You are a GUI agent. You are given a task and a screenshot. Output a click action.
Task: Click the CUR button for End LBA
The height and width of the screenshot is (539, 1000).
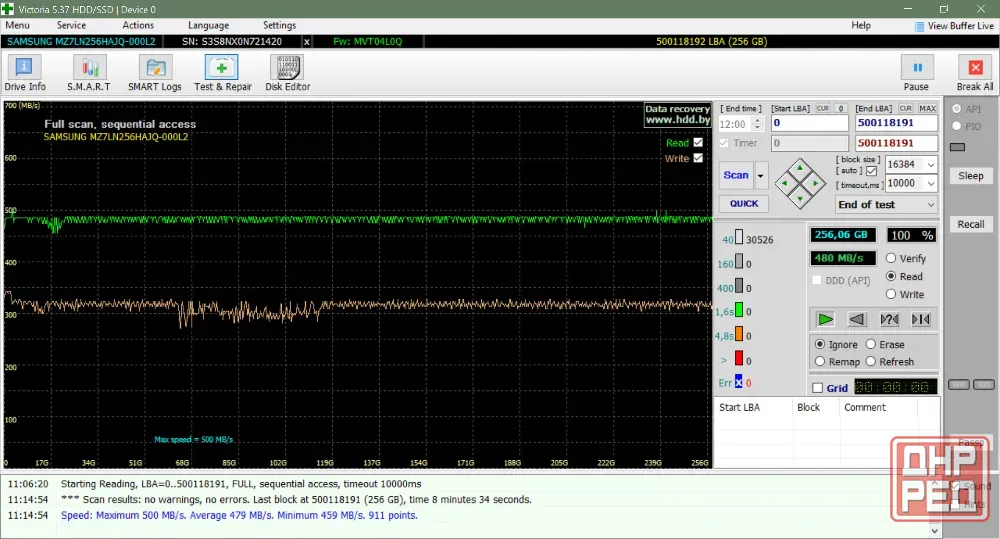pyautogui.click(x=906, y=108)
